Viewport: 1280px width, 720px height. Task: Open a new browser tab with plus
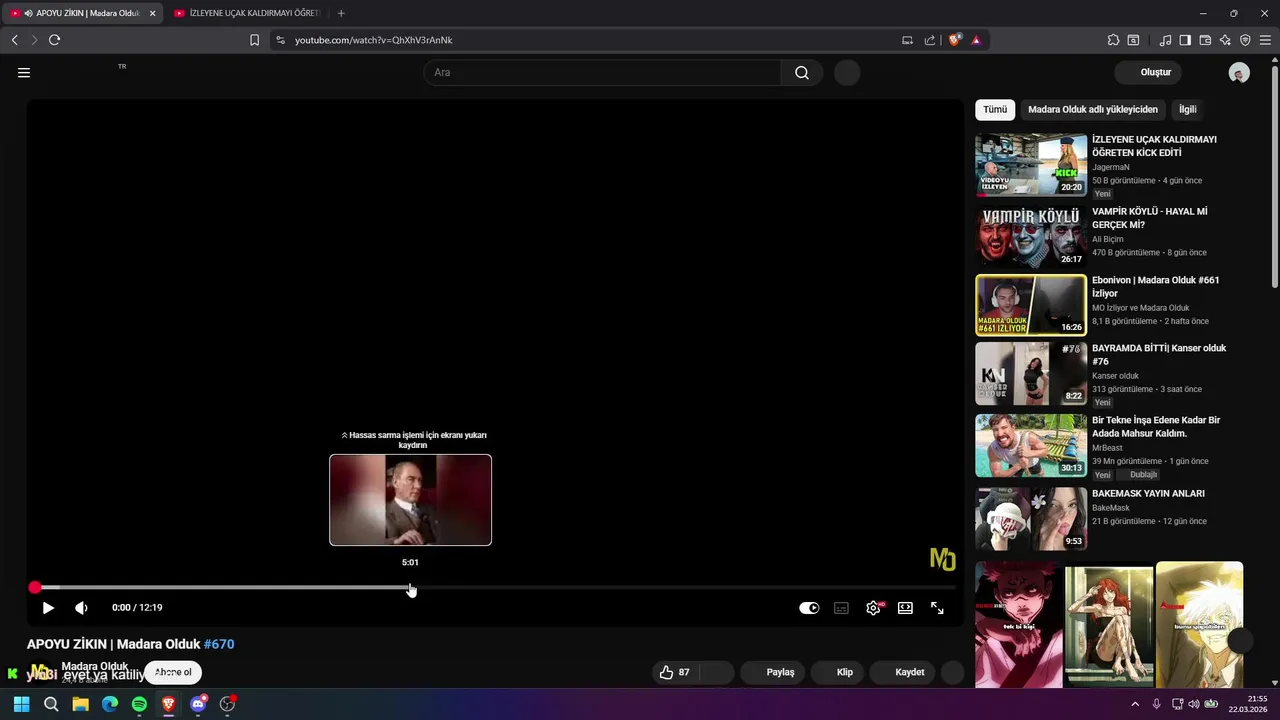[x=341, y=13]
